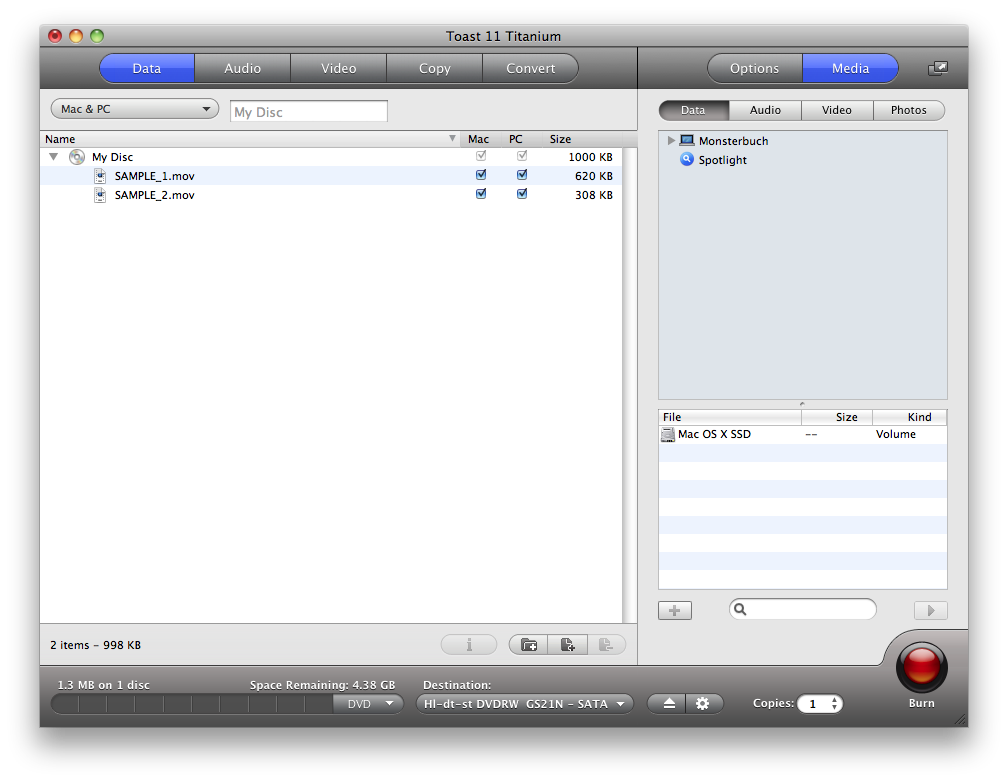Toggle PC checkbox for SAMPLE_2.mov
The image size is (1008, 782).
coord(522,194)
